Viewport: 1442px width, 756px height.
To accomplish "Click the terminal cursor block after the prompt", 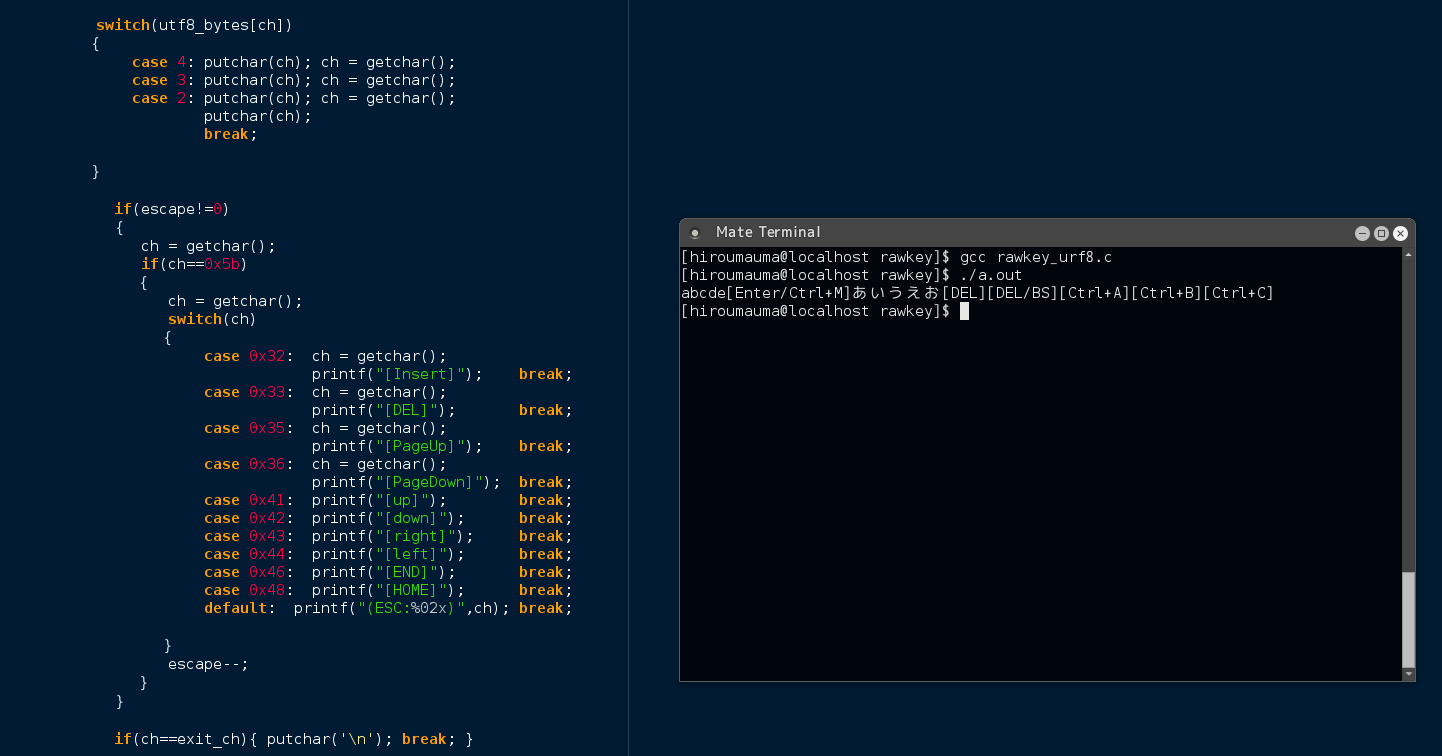I will 963,310.
